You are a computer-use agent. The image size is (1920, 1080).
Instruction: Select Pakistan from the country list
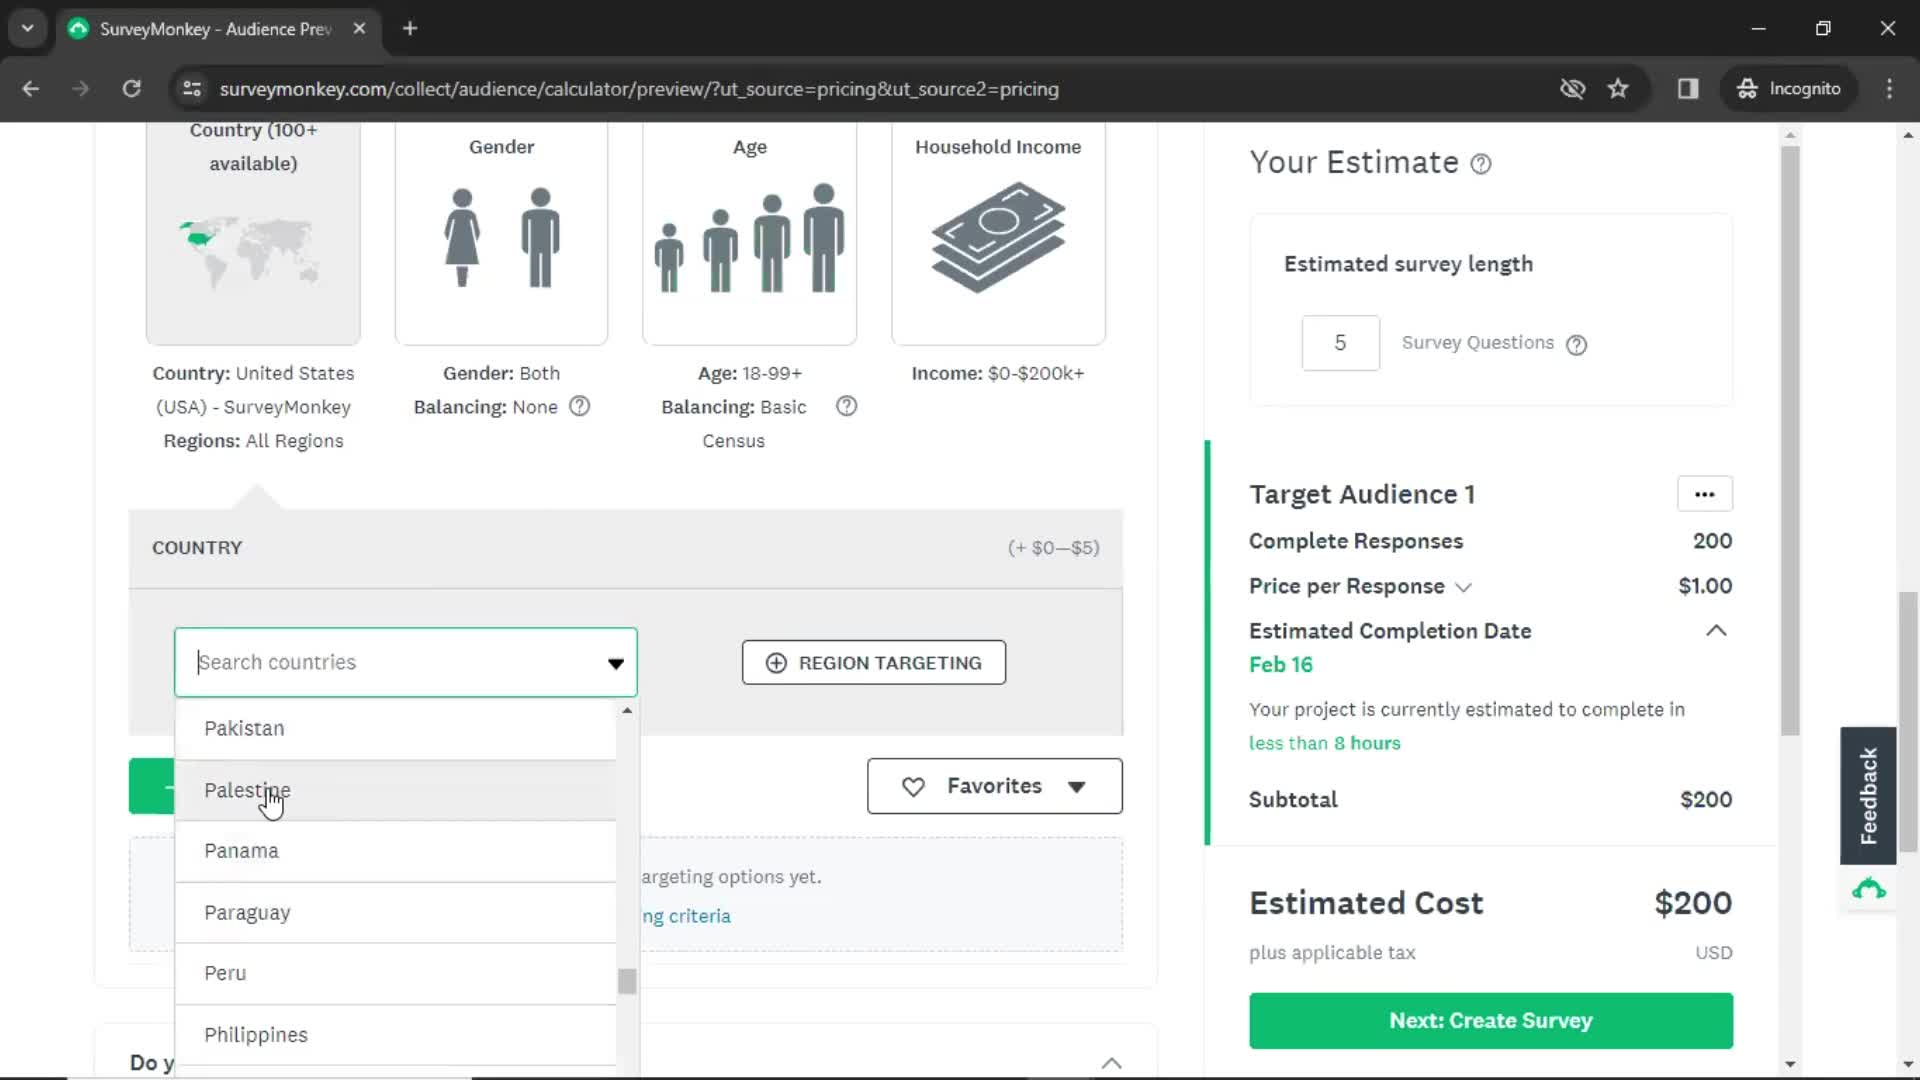396,729
